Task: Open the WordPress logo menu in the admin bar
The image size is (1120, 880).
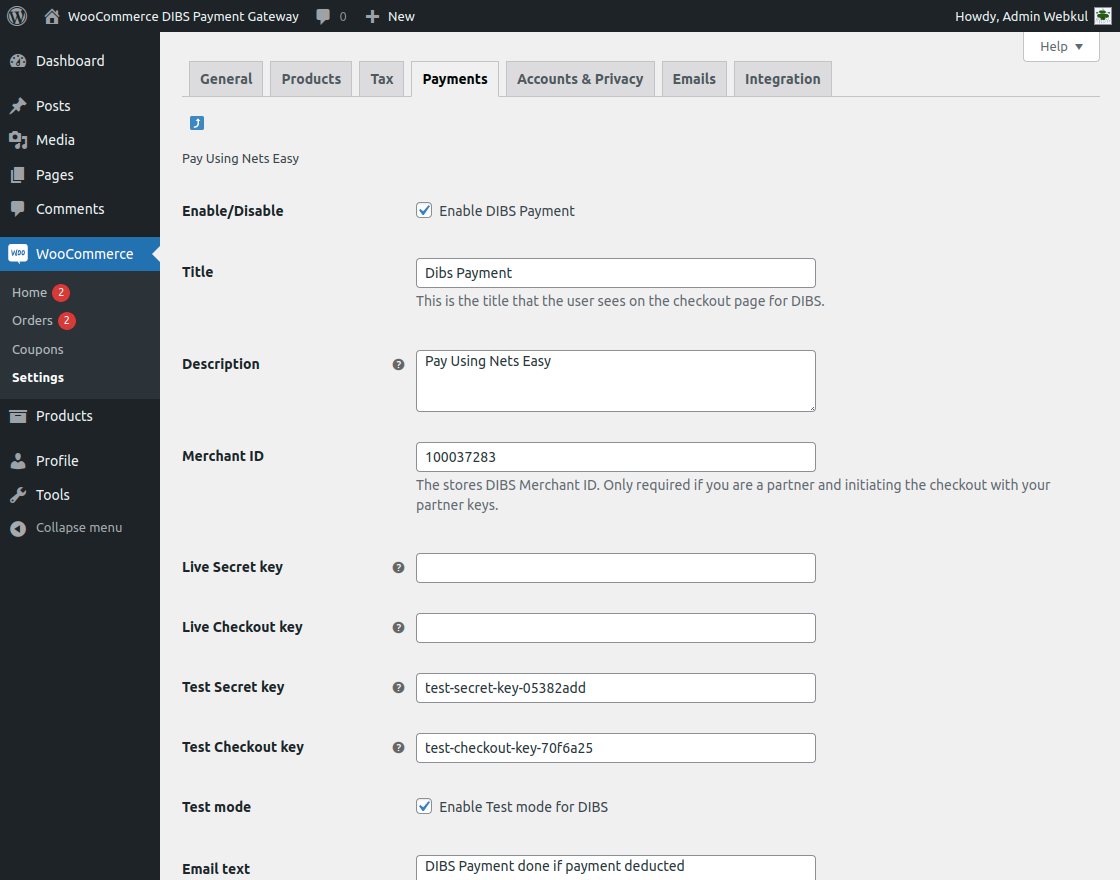Action: pyautogui.click(x=17, y=15)
